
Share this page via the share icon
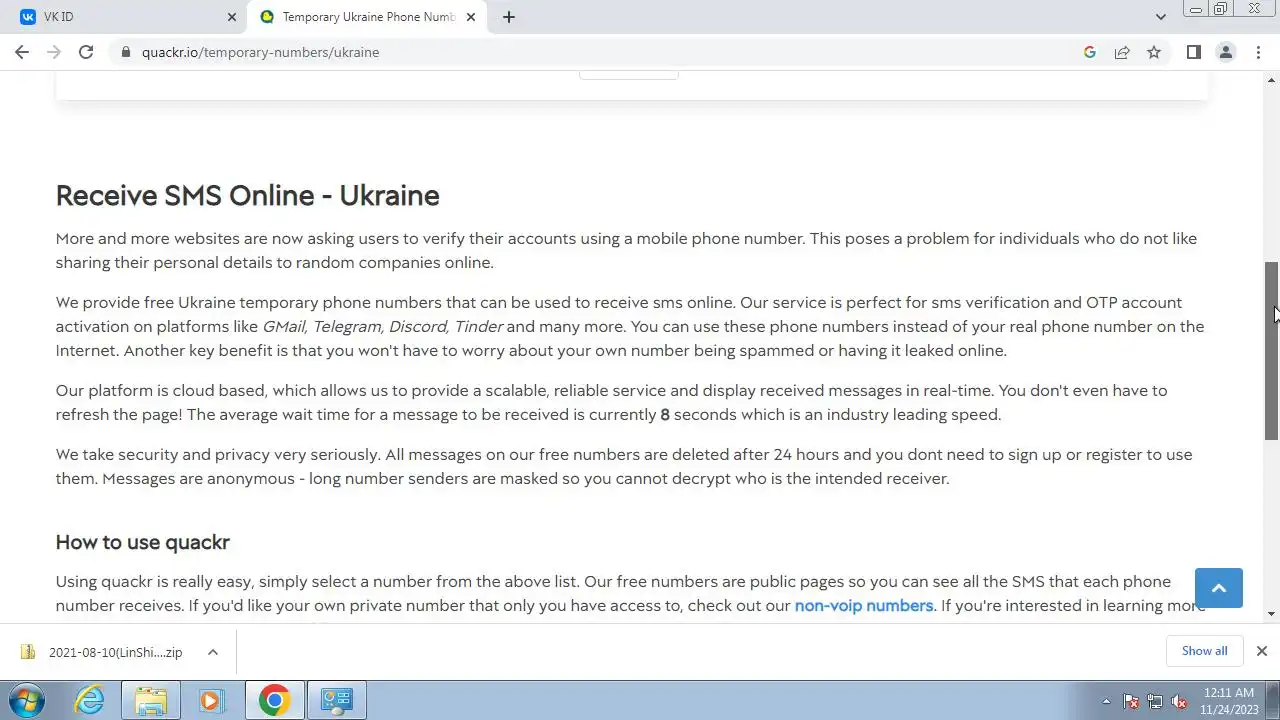point(1122,52)
